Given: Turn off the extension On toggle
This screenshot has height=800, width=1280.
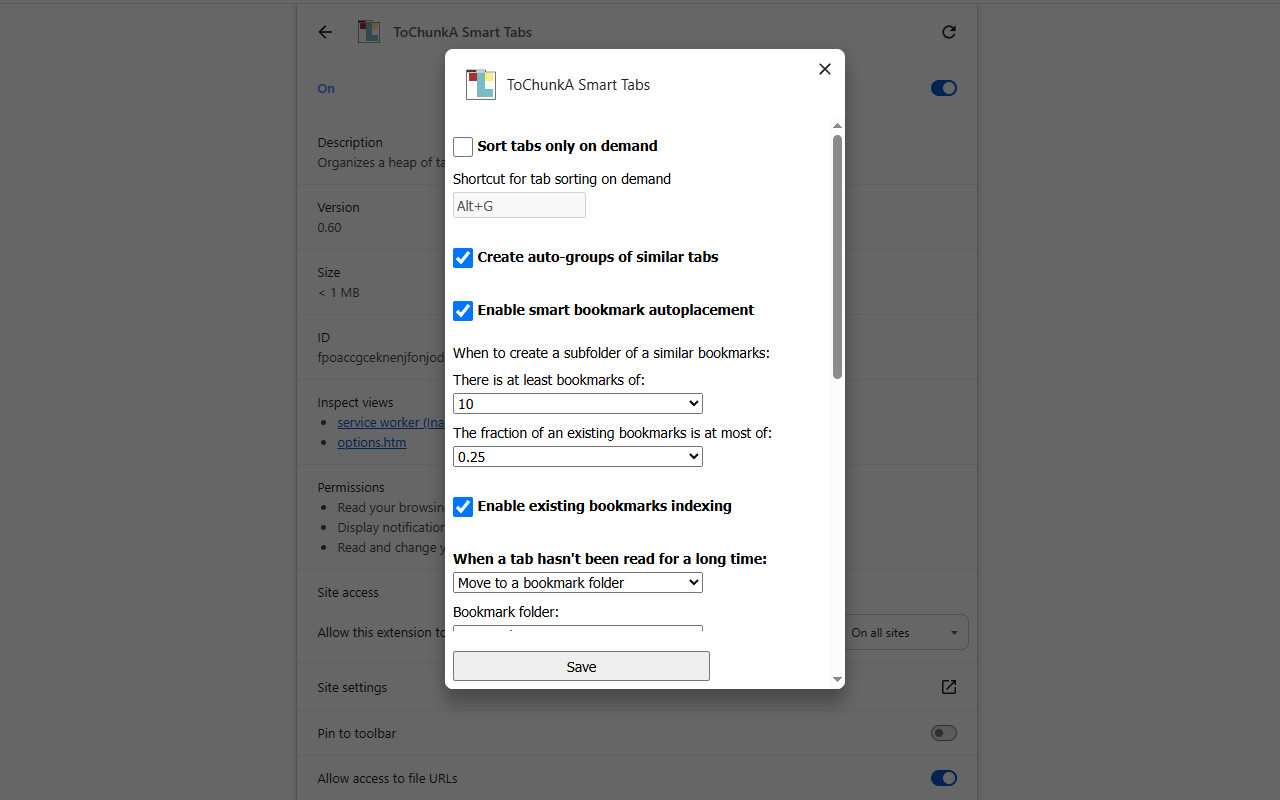Looking at the screenshot, I should (x=943, y=88).
